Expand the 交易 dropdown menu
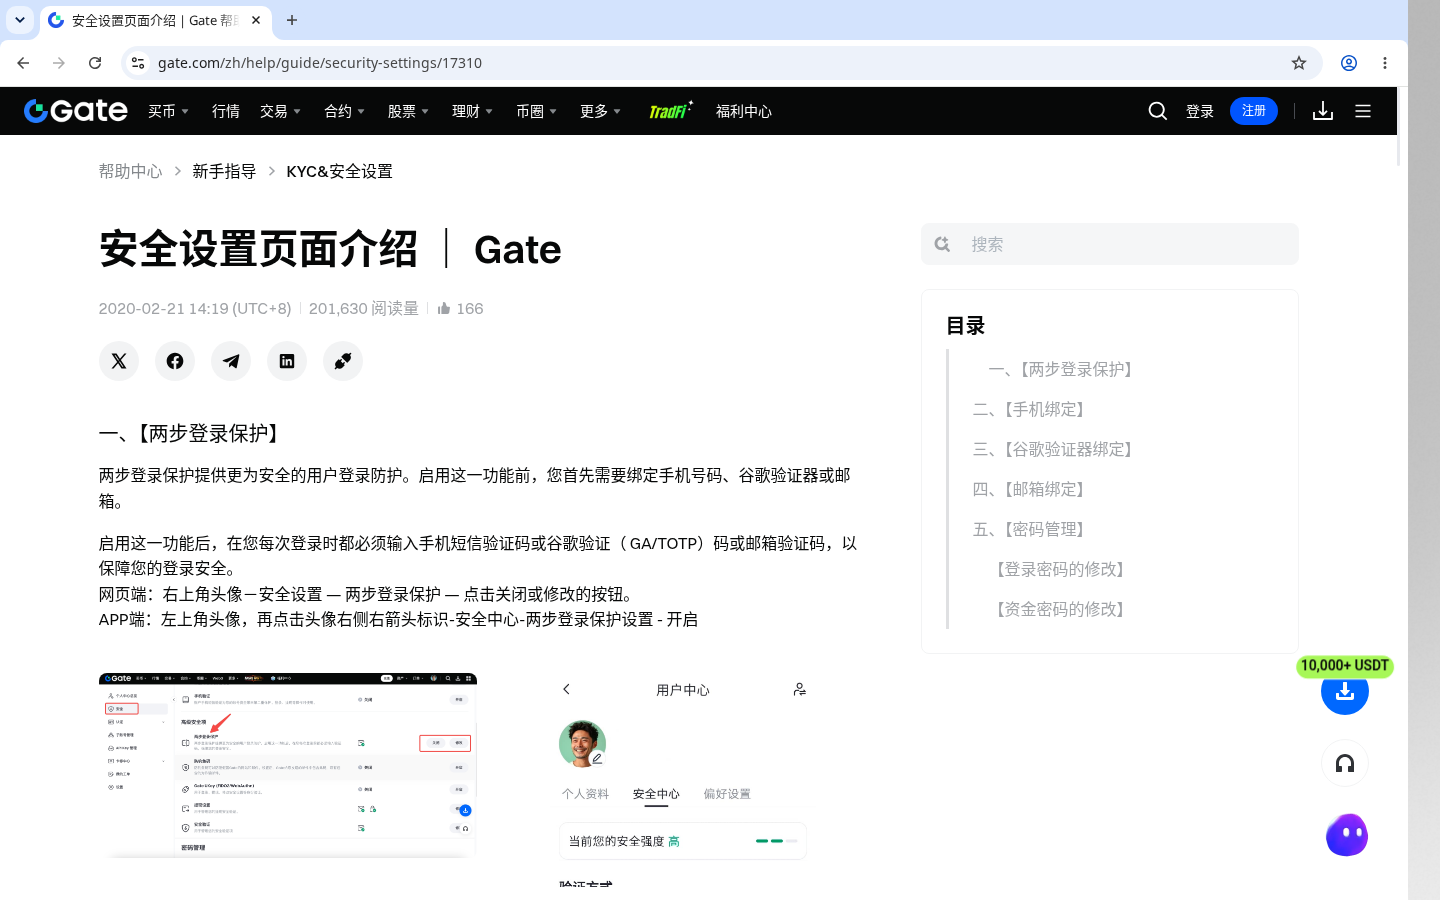 (280, 111)
